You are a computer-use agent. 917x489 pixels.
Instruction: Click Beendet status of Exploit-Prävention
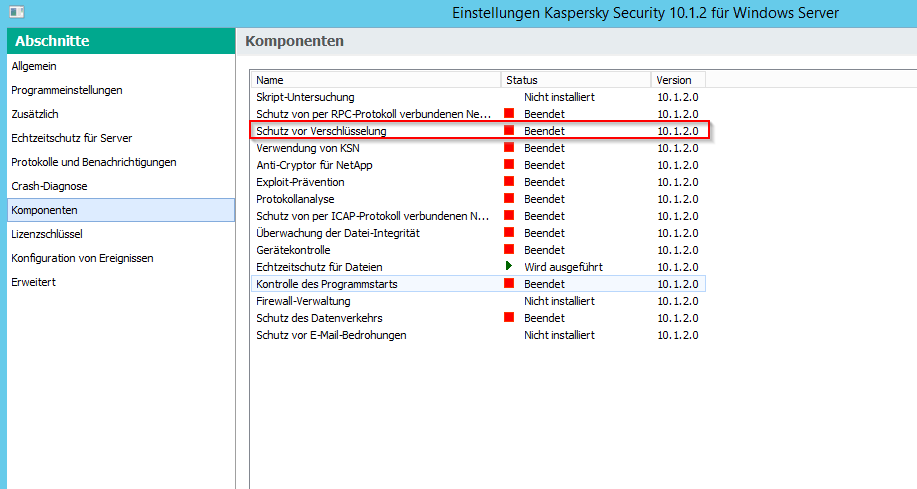544,182
